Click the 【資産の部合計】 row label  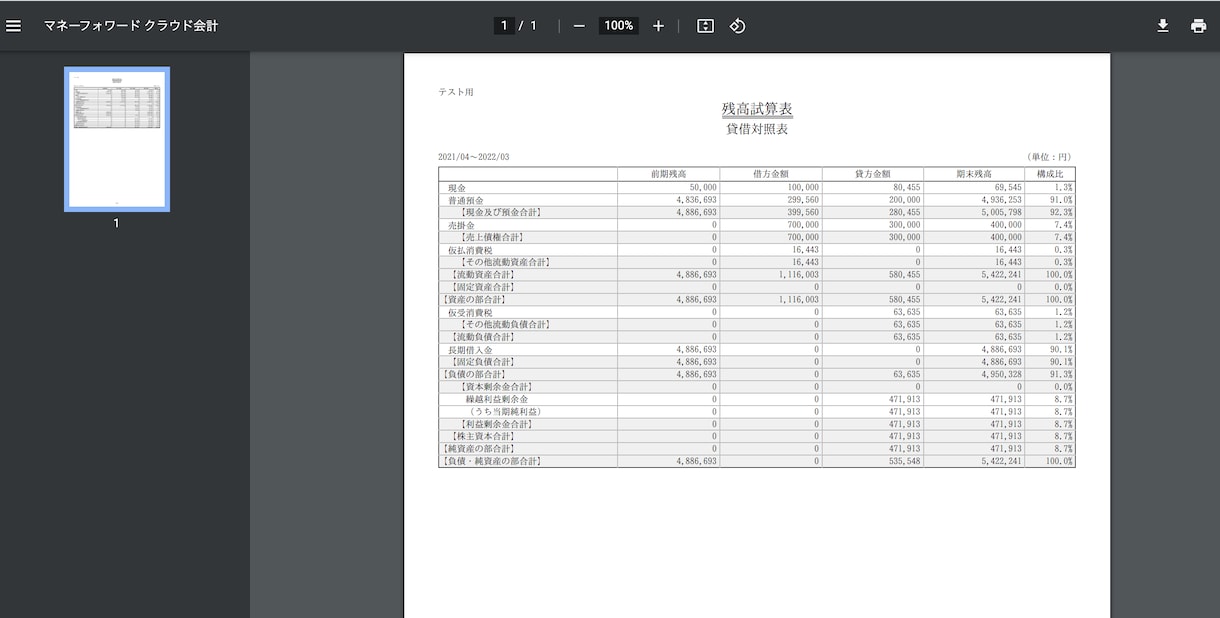click(x=473, y=299)
